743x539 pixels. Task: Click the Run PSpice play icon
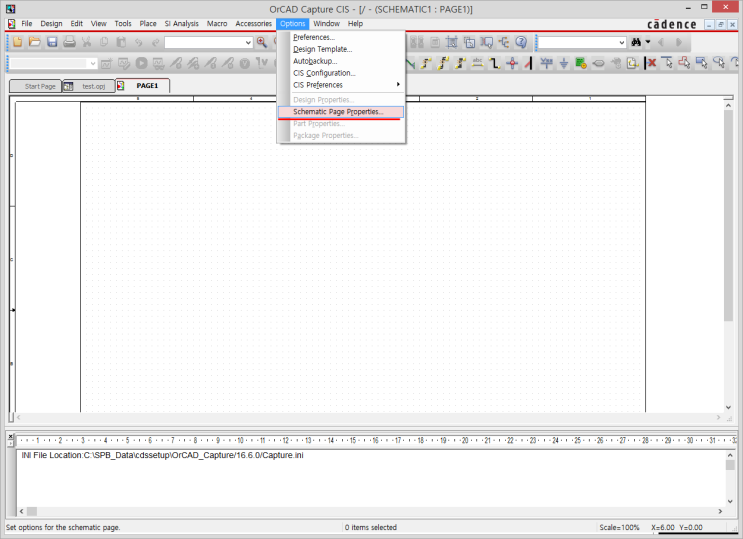[x=141, y=63]
